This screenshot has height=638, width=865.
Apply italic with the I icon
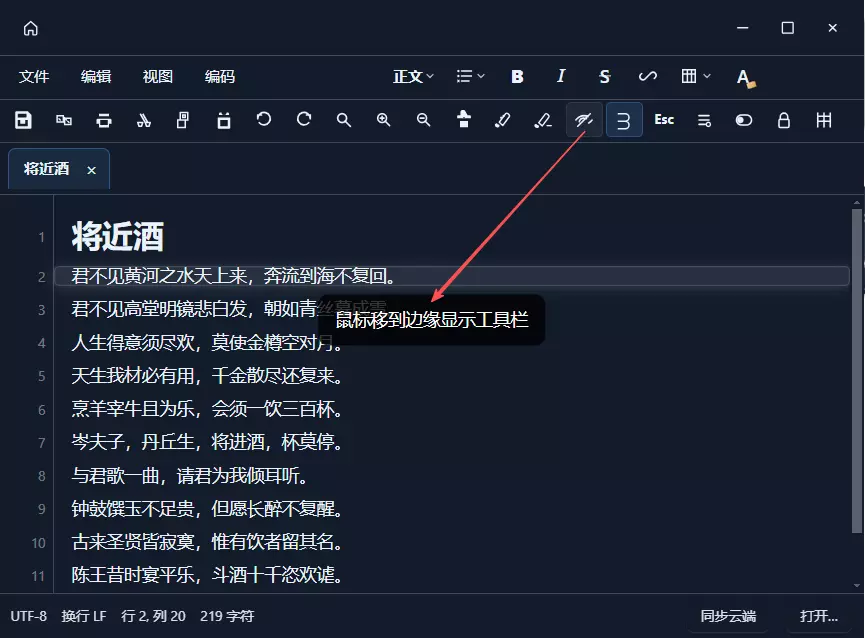561,76
